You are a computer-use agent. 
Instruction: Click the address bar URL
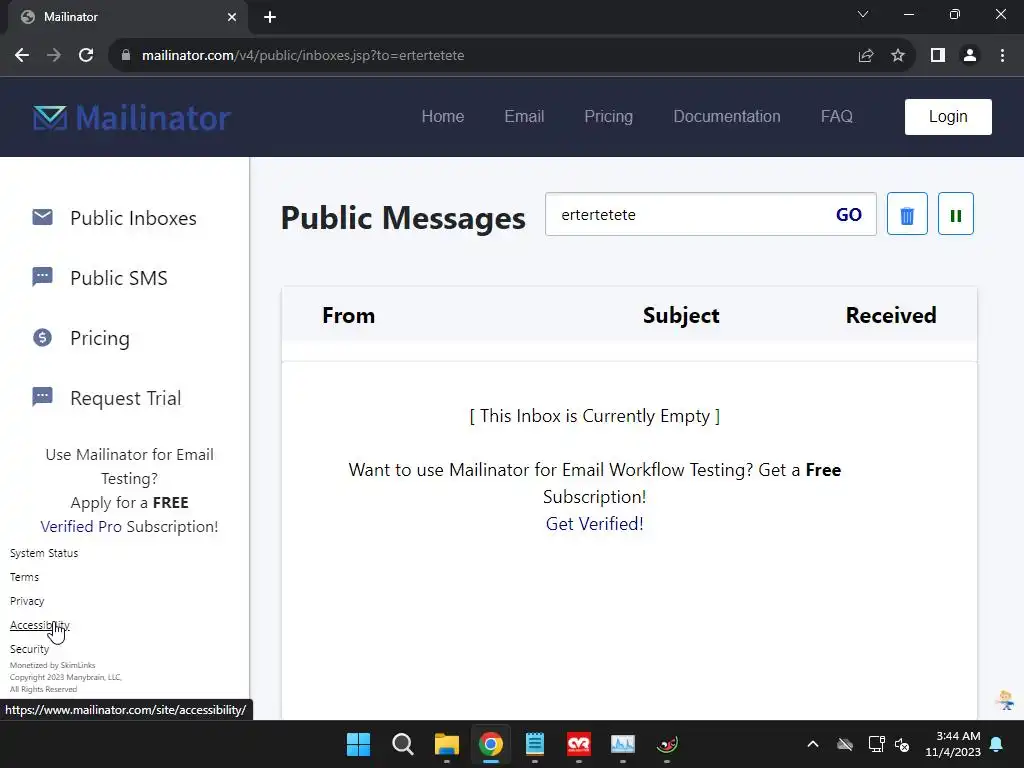[x=303, y=56]
